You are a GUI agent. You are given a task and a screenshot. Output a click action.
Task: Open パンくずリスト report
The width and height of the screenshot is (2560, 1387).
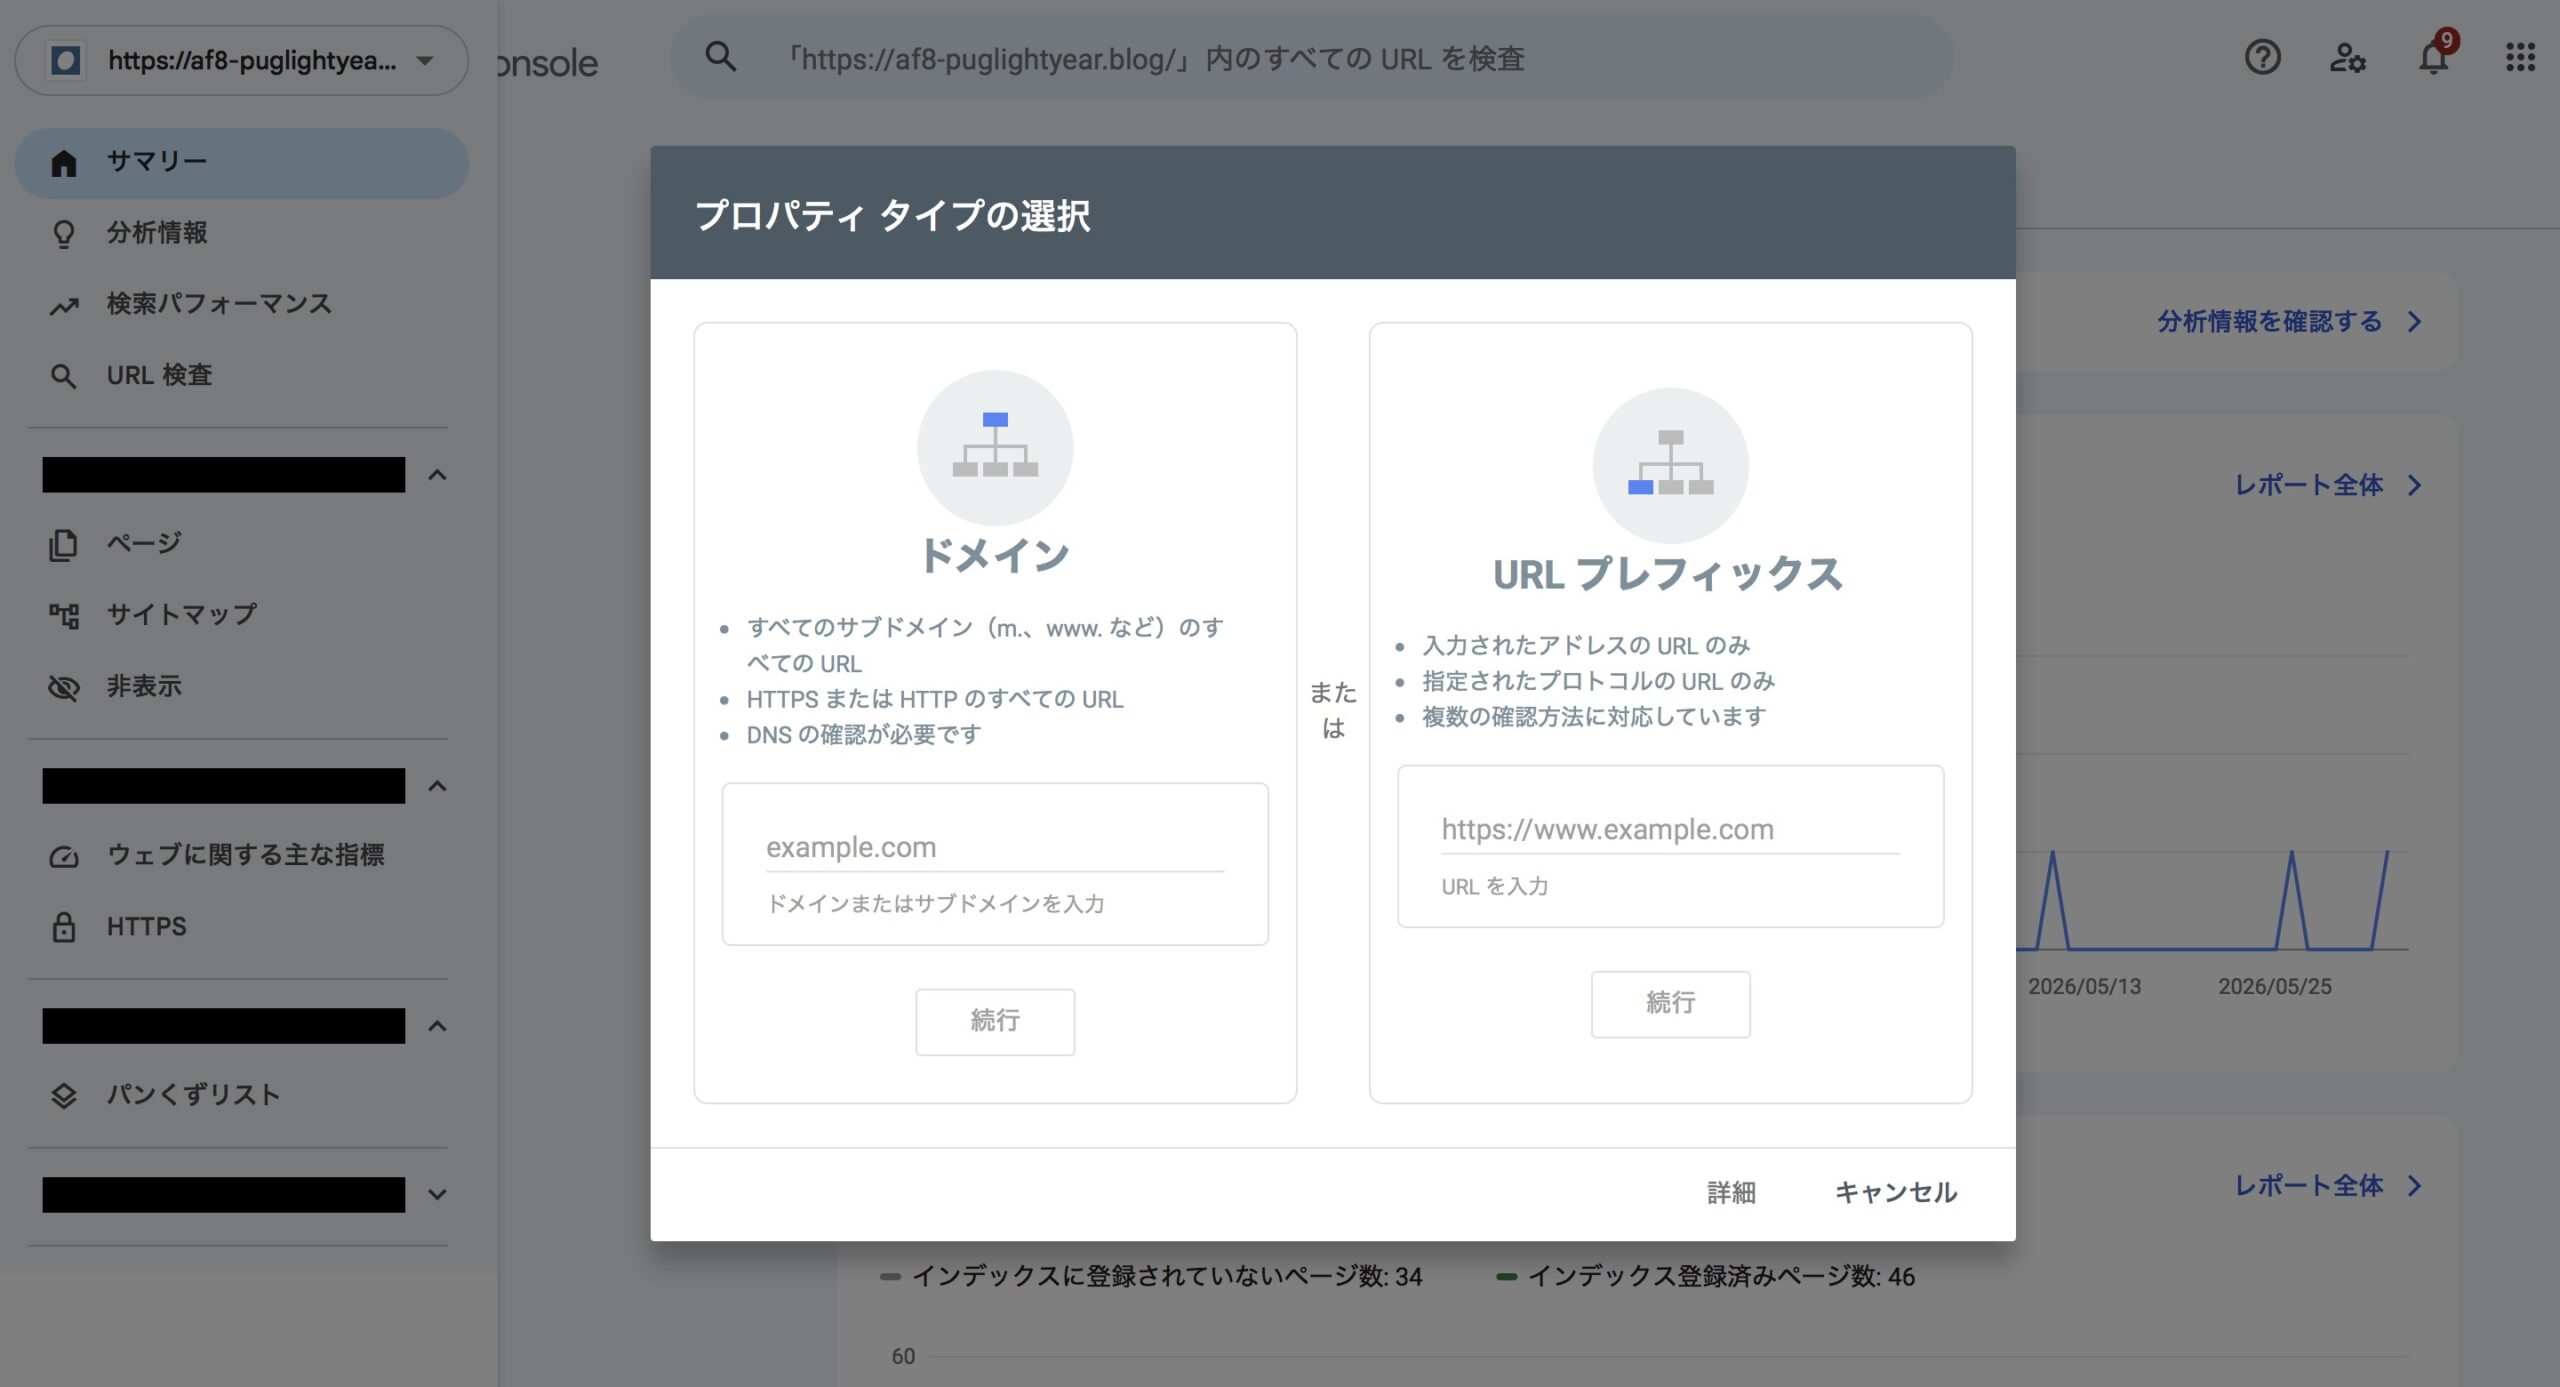click(x=241, y=1096)
